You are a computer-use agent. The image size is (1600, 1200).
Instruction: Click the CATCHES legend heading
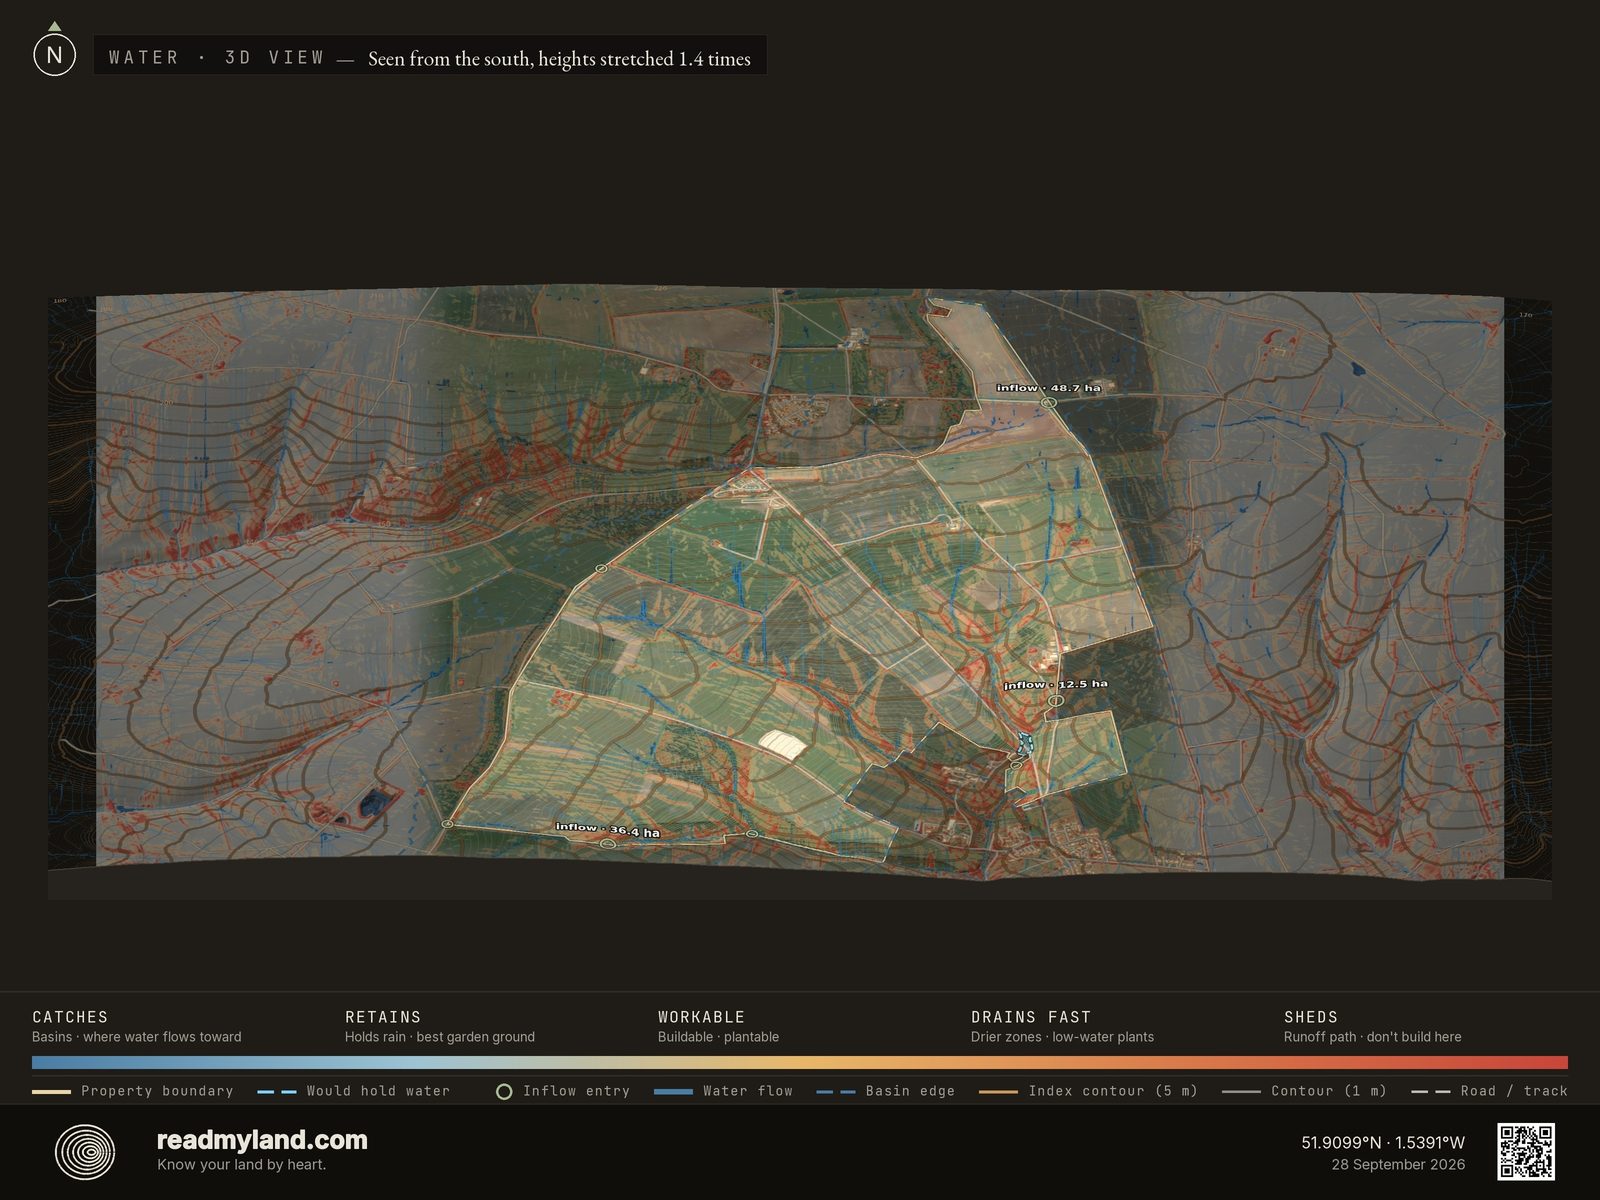click(x=70, y=1017)
